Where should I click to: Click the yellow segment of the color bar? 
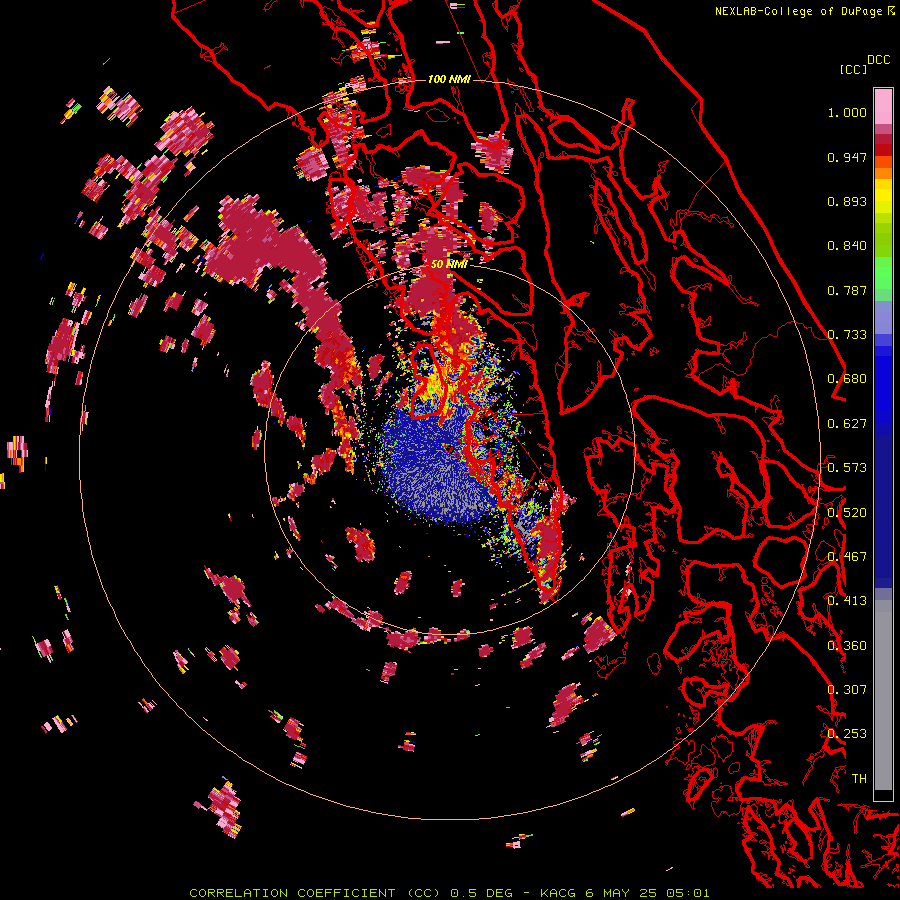coord(883,198)
